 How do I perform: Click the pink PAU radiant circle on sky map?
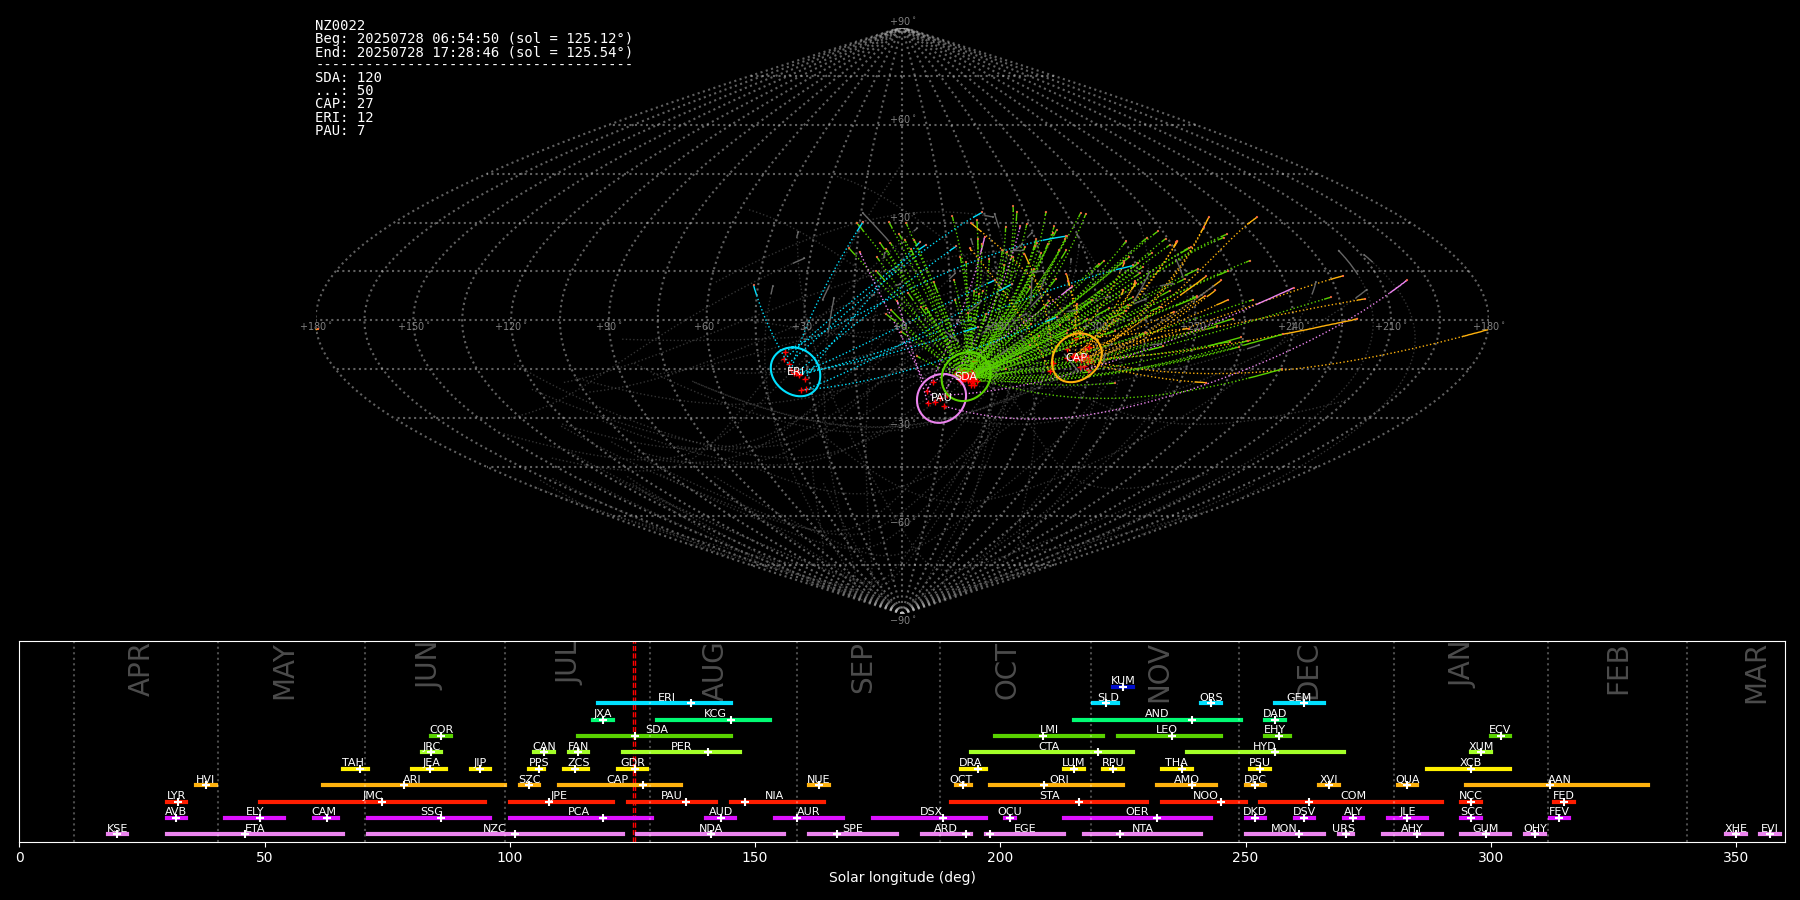(941, 398)
